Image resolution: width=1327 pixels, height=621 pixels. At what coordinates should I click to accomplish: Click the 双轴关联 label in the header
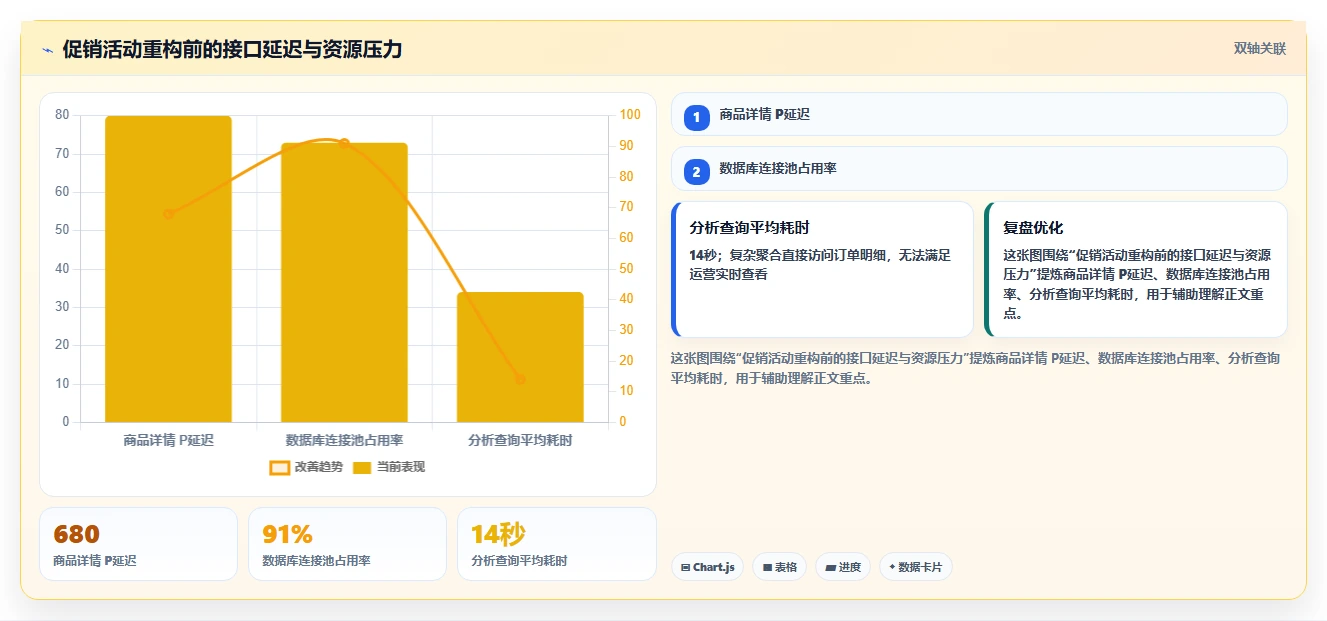pos(1260,48)
